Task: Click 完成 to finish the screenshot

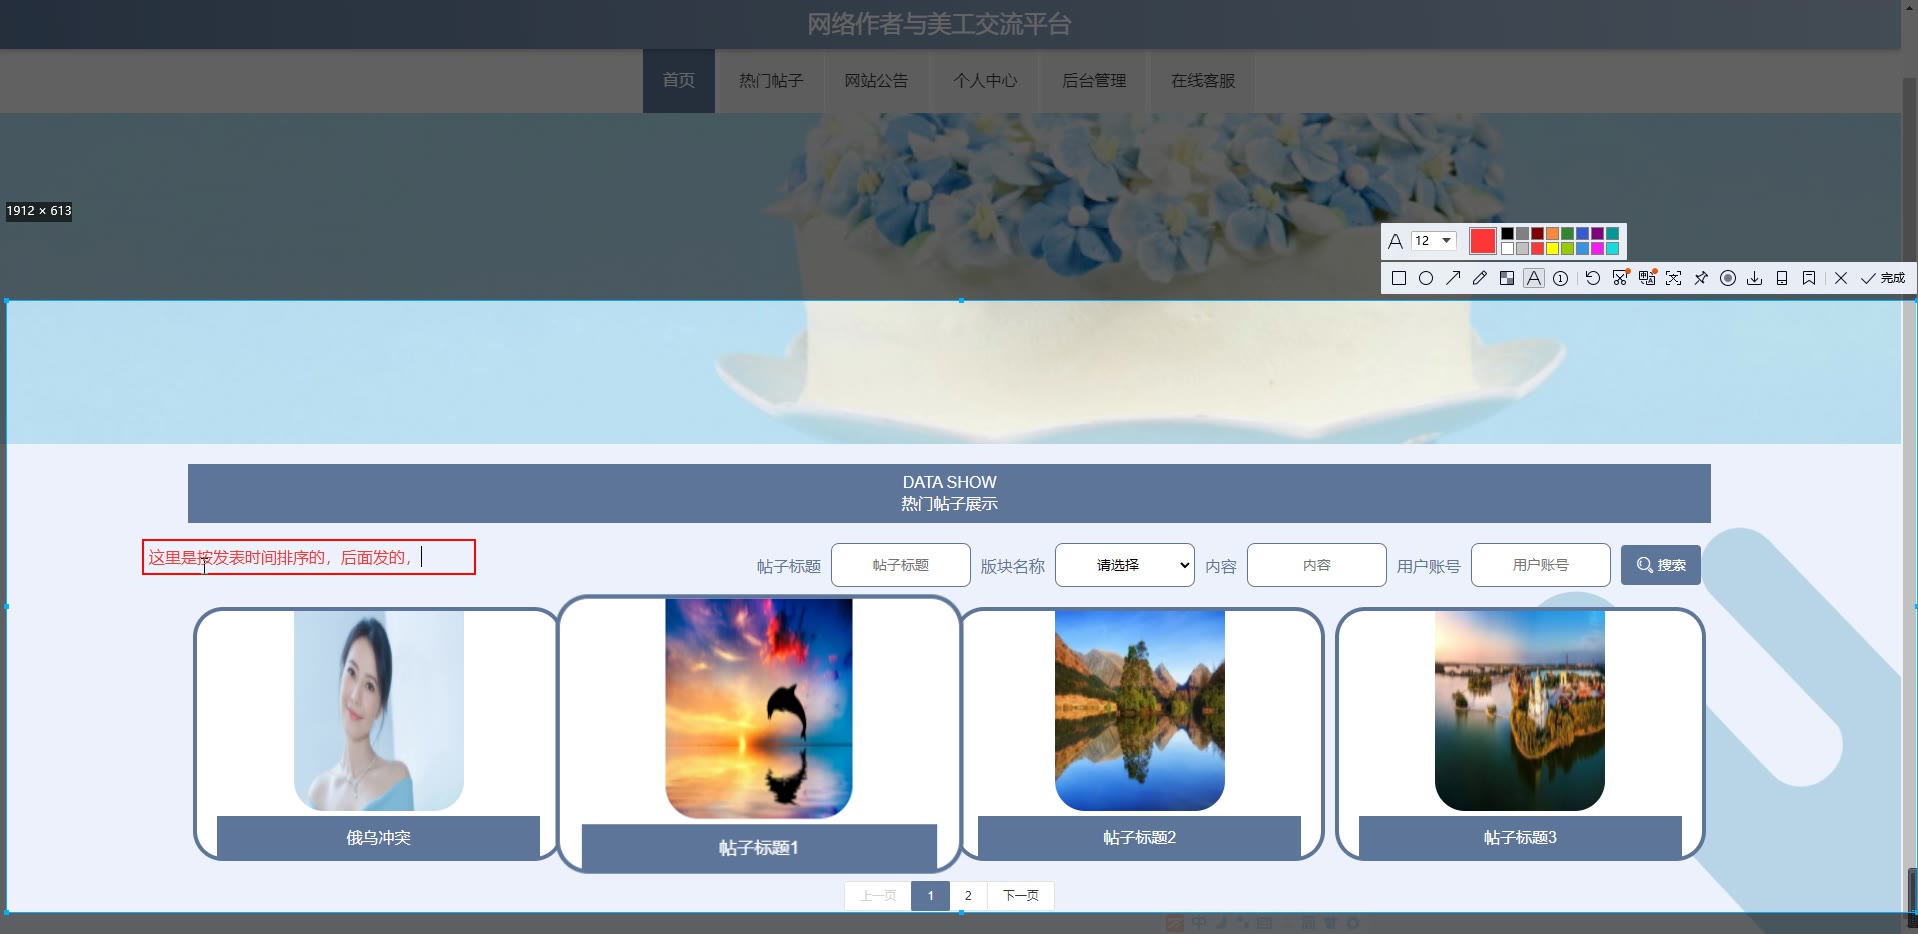Action: pos(1883,278)
